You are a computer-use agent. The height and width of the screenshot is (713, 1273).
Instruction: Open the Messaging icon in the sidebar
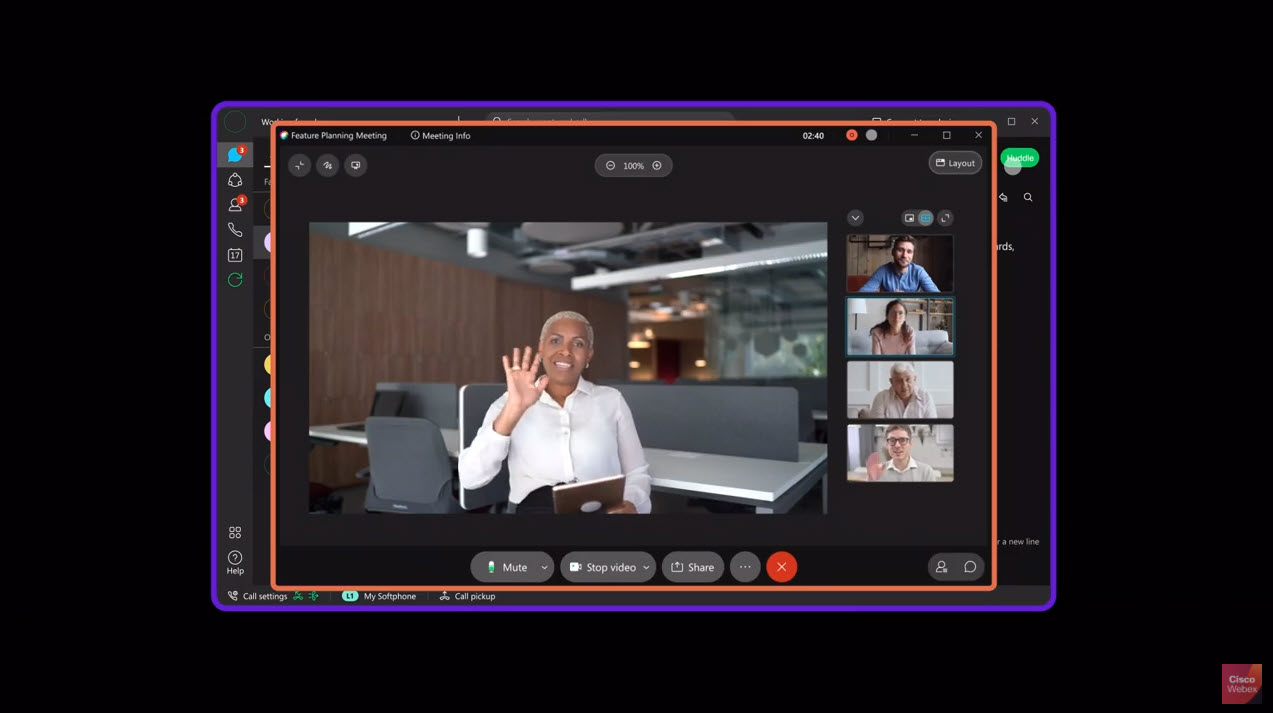[235, 155]
